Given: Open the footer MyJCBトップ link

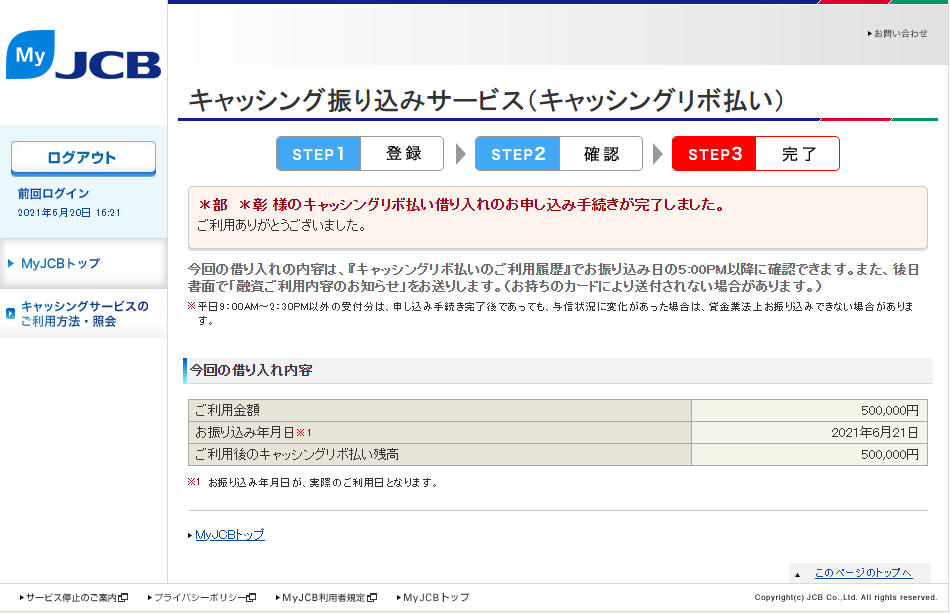Looking at the screenshot, I should (435, 598).
